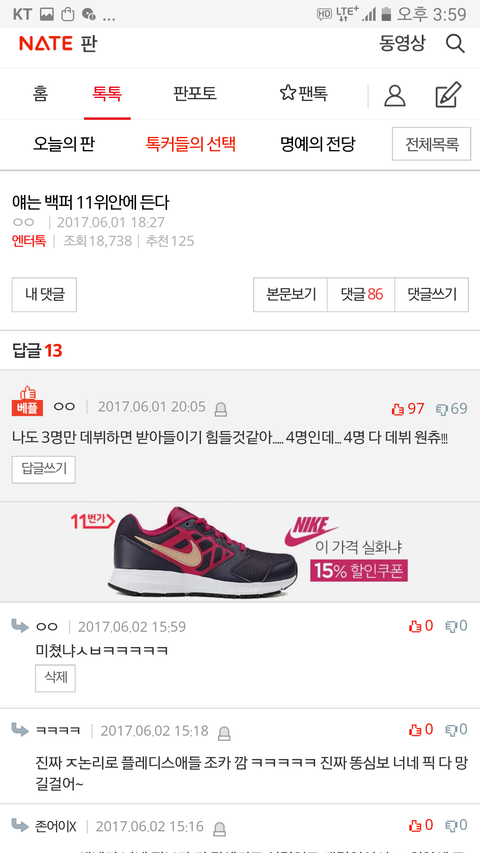Upvote the best comment with 97 likes
Viewport: 480px width, 853px height.
coord(408,409)
